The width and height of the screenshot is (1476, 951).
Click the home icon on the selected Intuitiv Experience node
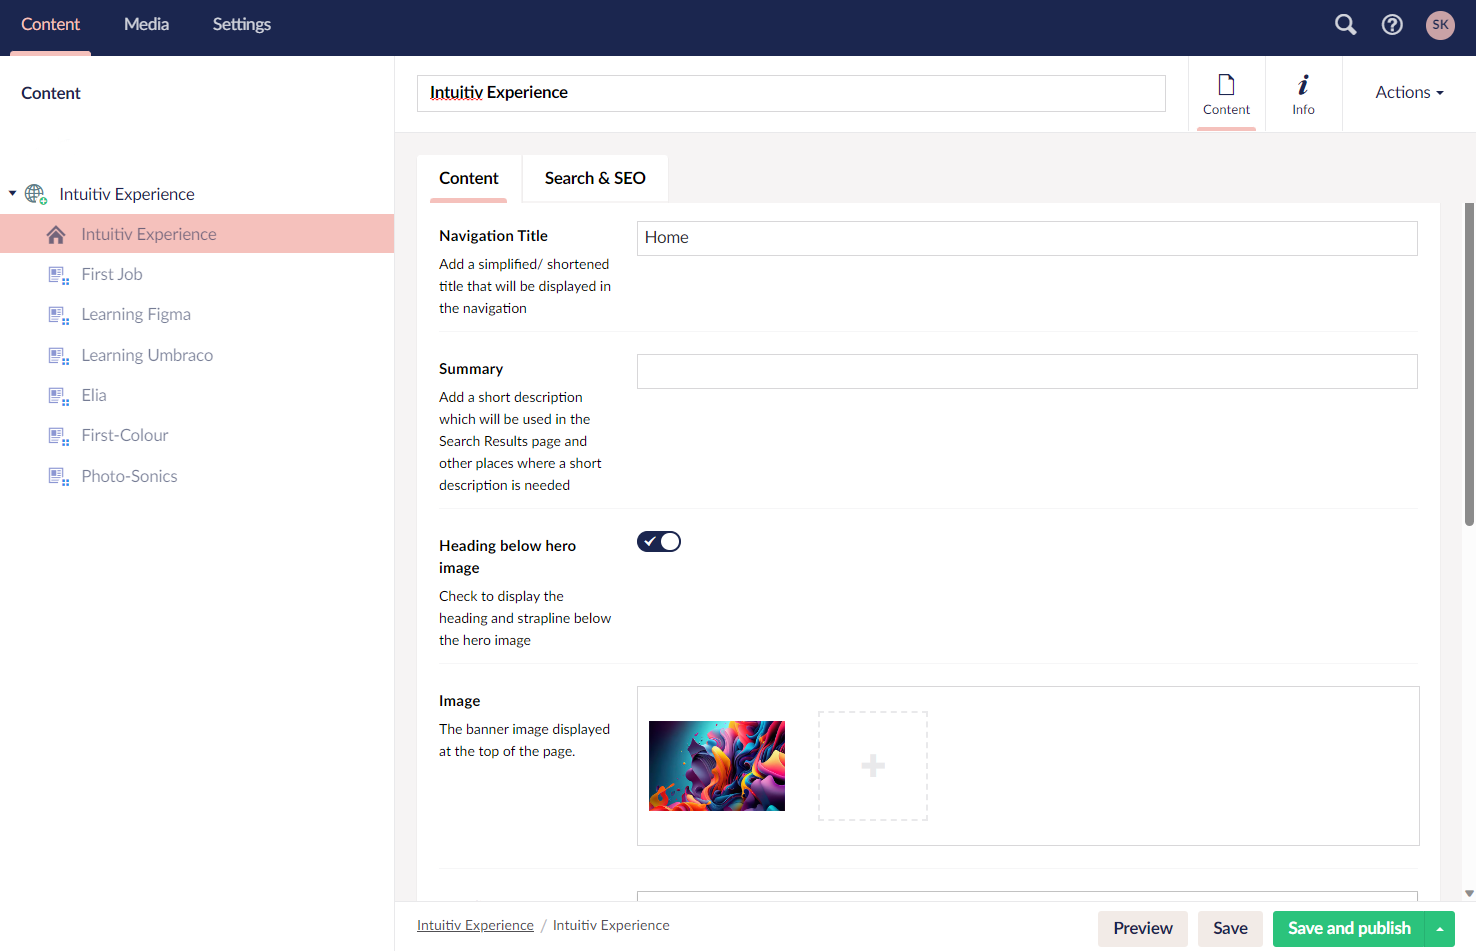coord(58,233)
